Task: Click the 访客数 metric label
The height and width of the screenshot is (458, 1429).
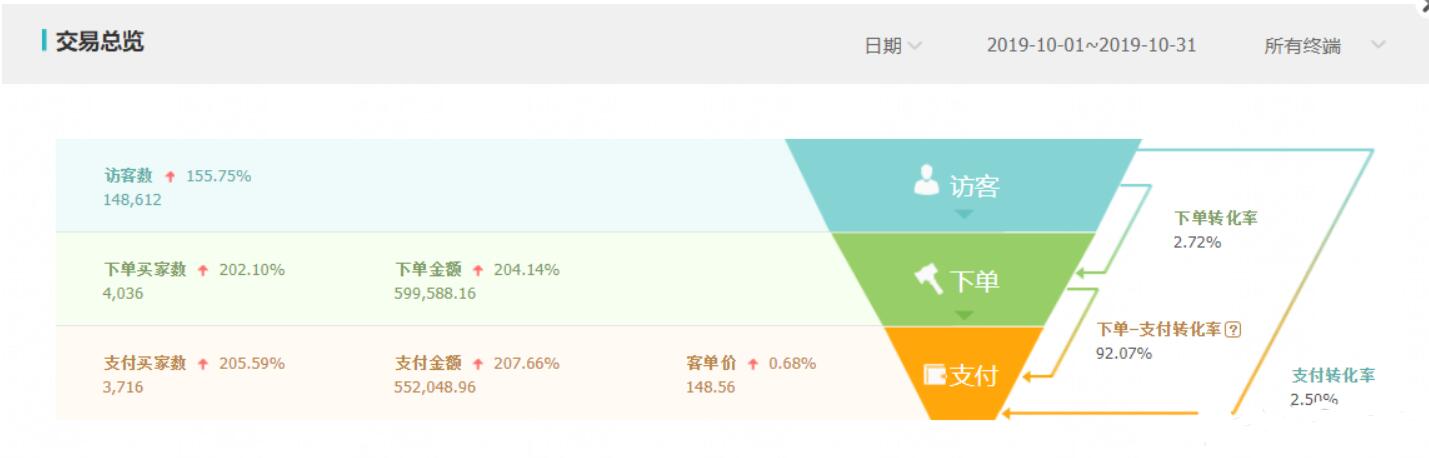Action: tap(129, 176)
